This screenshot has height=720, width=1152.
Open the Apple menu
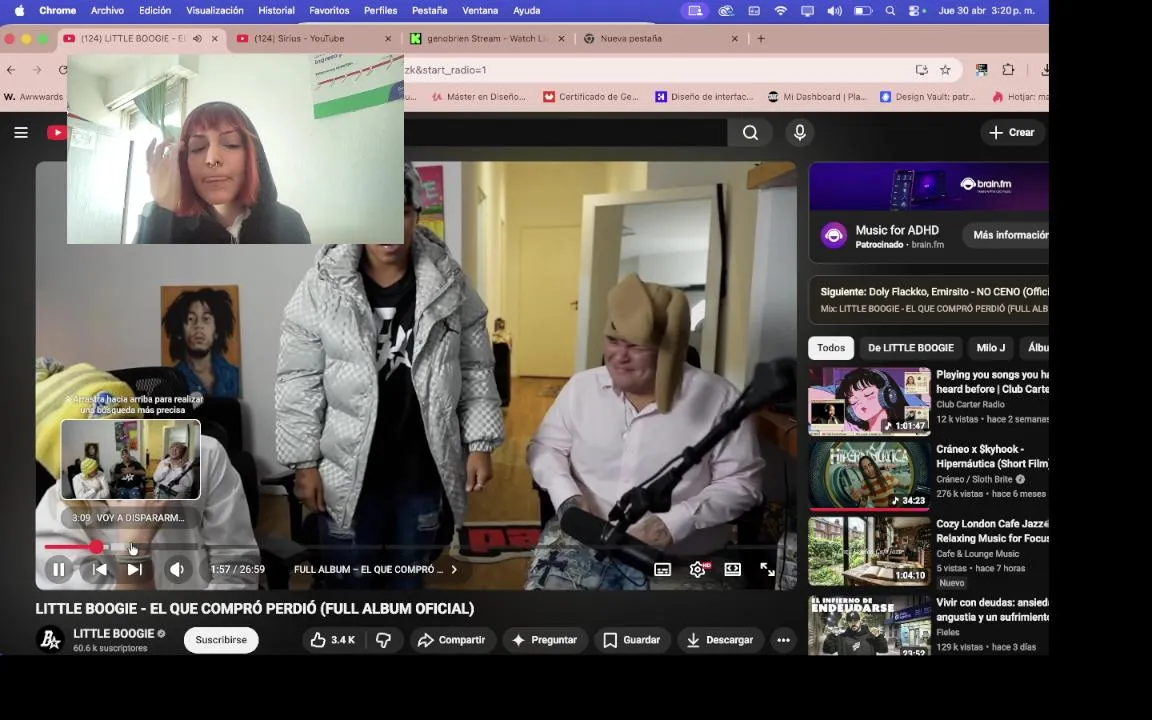20,10
